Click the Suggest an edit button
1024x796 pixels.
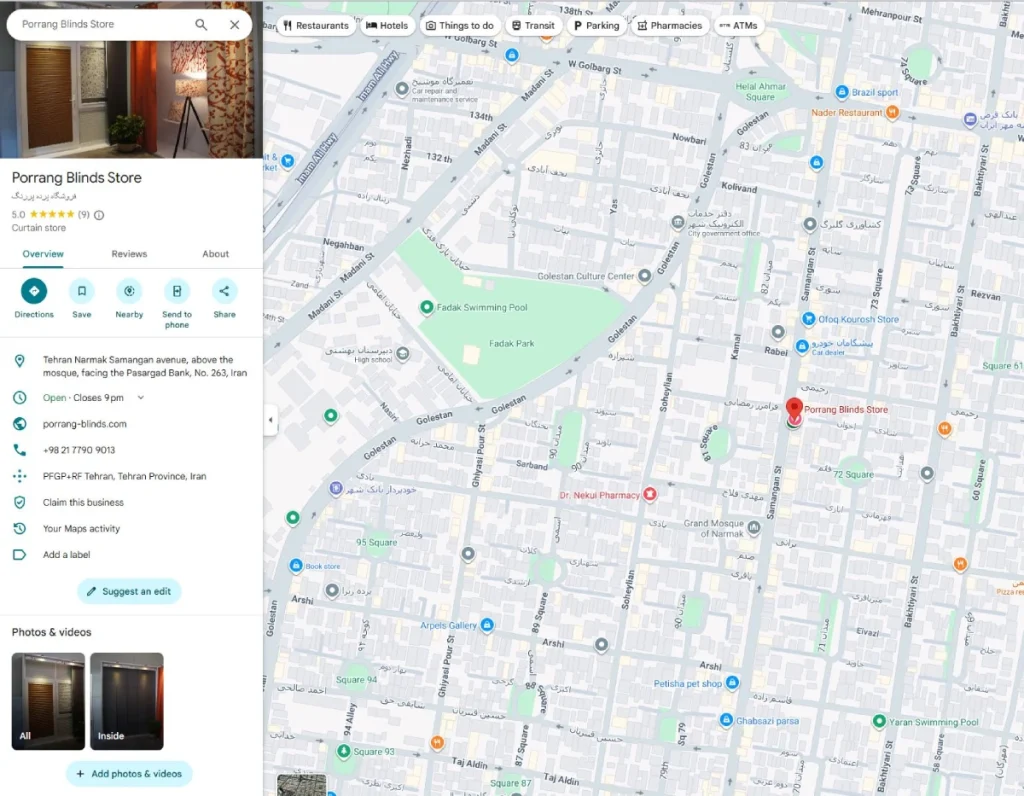(x=129, y=591)
